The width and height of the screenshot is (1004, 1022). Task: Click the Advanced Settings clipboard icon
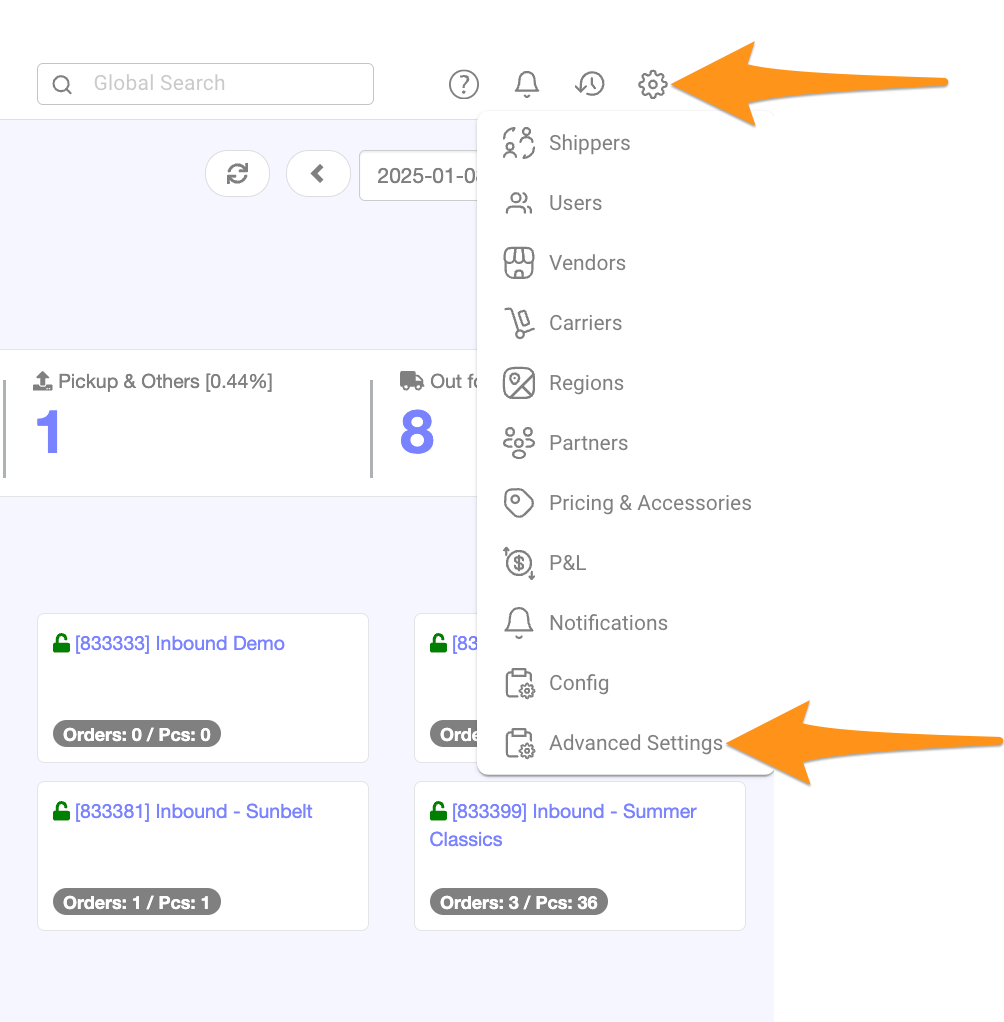click(x=520, y=743)
